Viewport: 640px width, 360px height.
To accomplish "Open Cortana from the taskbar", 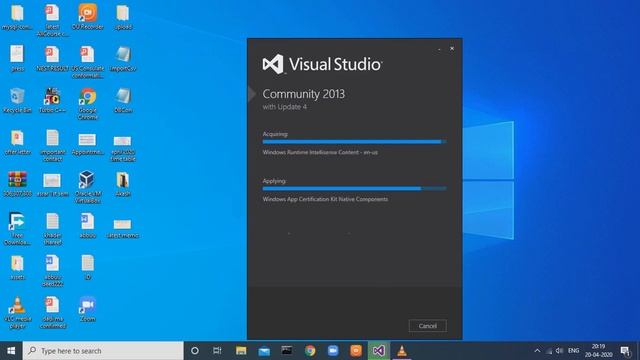I will [x=195, y=351].
